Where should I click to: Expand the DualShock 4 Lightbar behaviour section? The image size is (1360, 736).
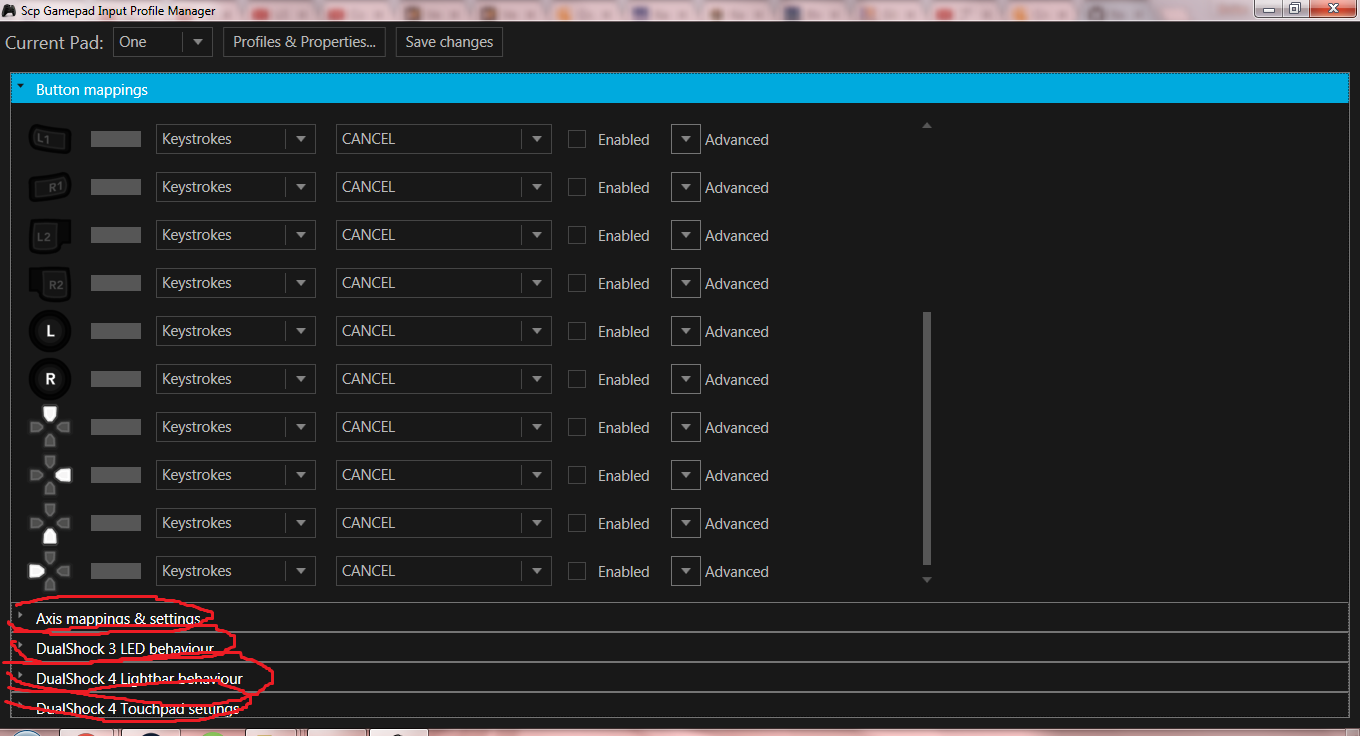140,678
